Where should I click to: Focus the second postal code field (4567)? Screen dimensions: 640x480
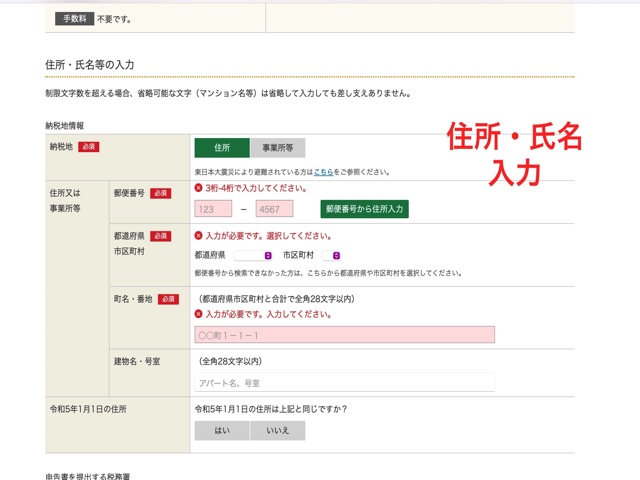point(274,209)
